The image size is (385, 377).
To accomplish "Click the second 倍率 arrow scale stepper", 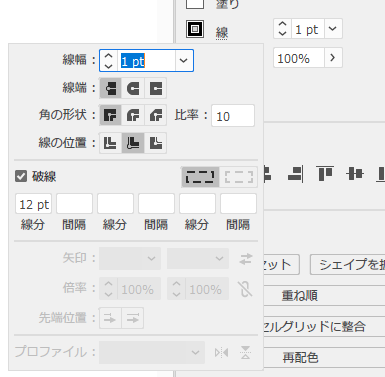I will coord(177,289).
